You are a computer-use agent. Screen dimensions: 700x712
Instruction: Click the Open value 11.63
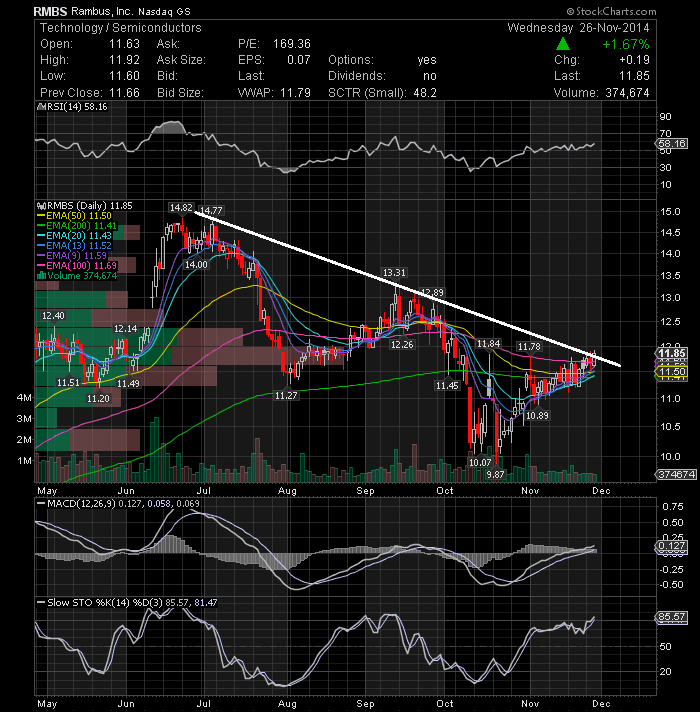click(124, 44)
